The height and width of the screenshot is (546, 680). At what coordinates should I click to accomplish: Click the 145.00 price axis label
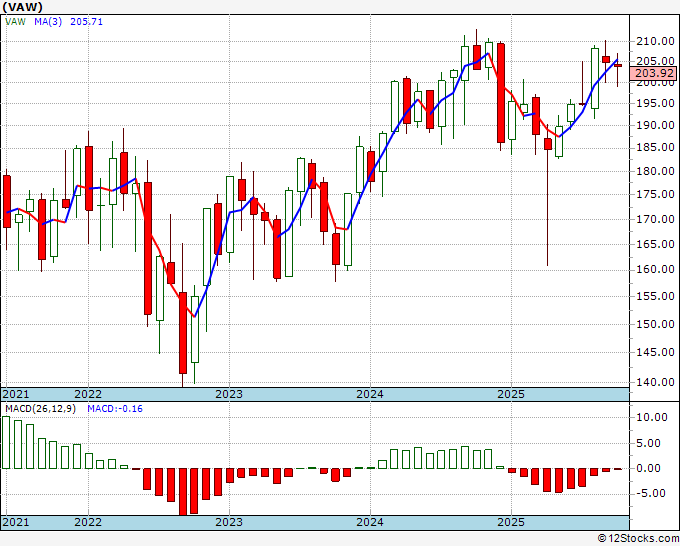(x=655, y=352)
